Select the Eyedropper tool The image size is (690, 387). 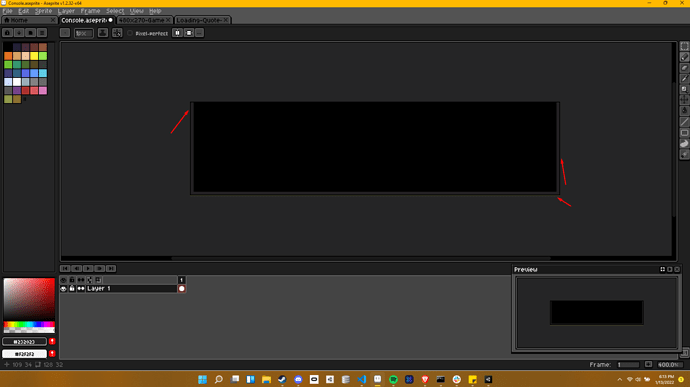point(684,79)
